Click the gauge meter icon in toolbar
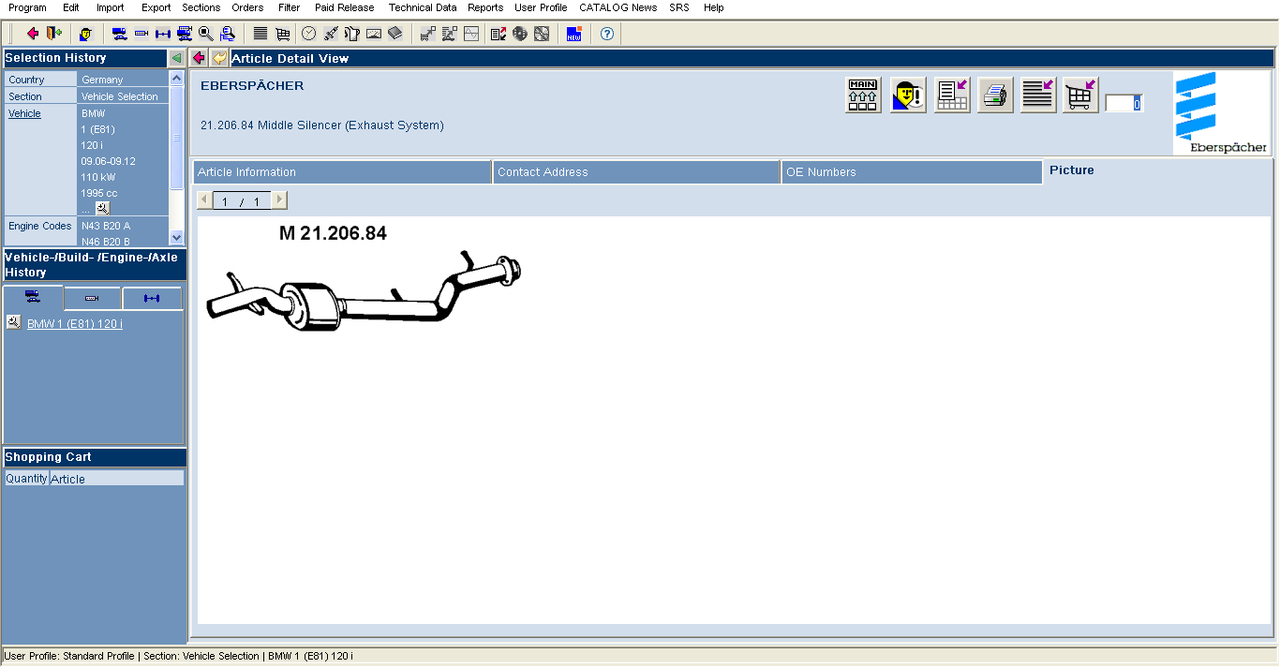Image resolution: width=1280 pixels, height=667 pixels. (x=374, y=33)
